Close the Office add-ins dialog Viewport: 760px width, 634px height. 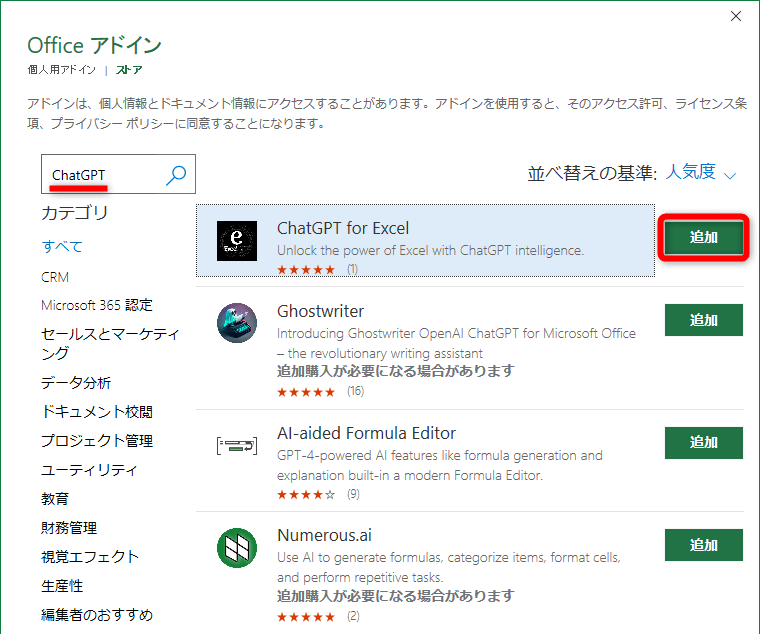point(736,16)
